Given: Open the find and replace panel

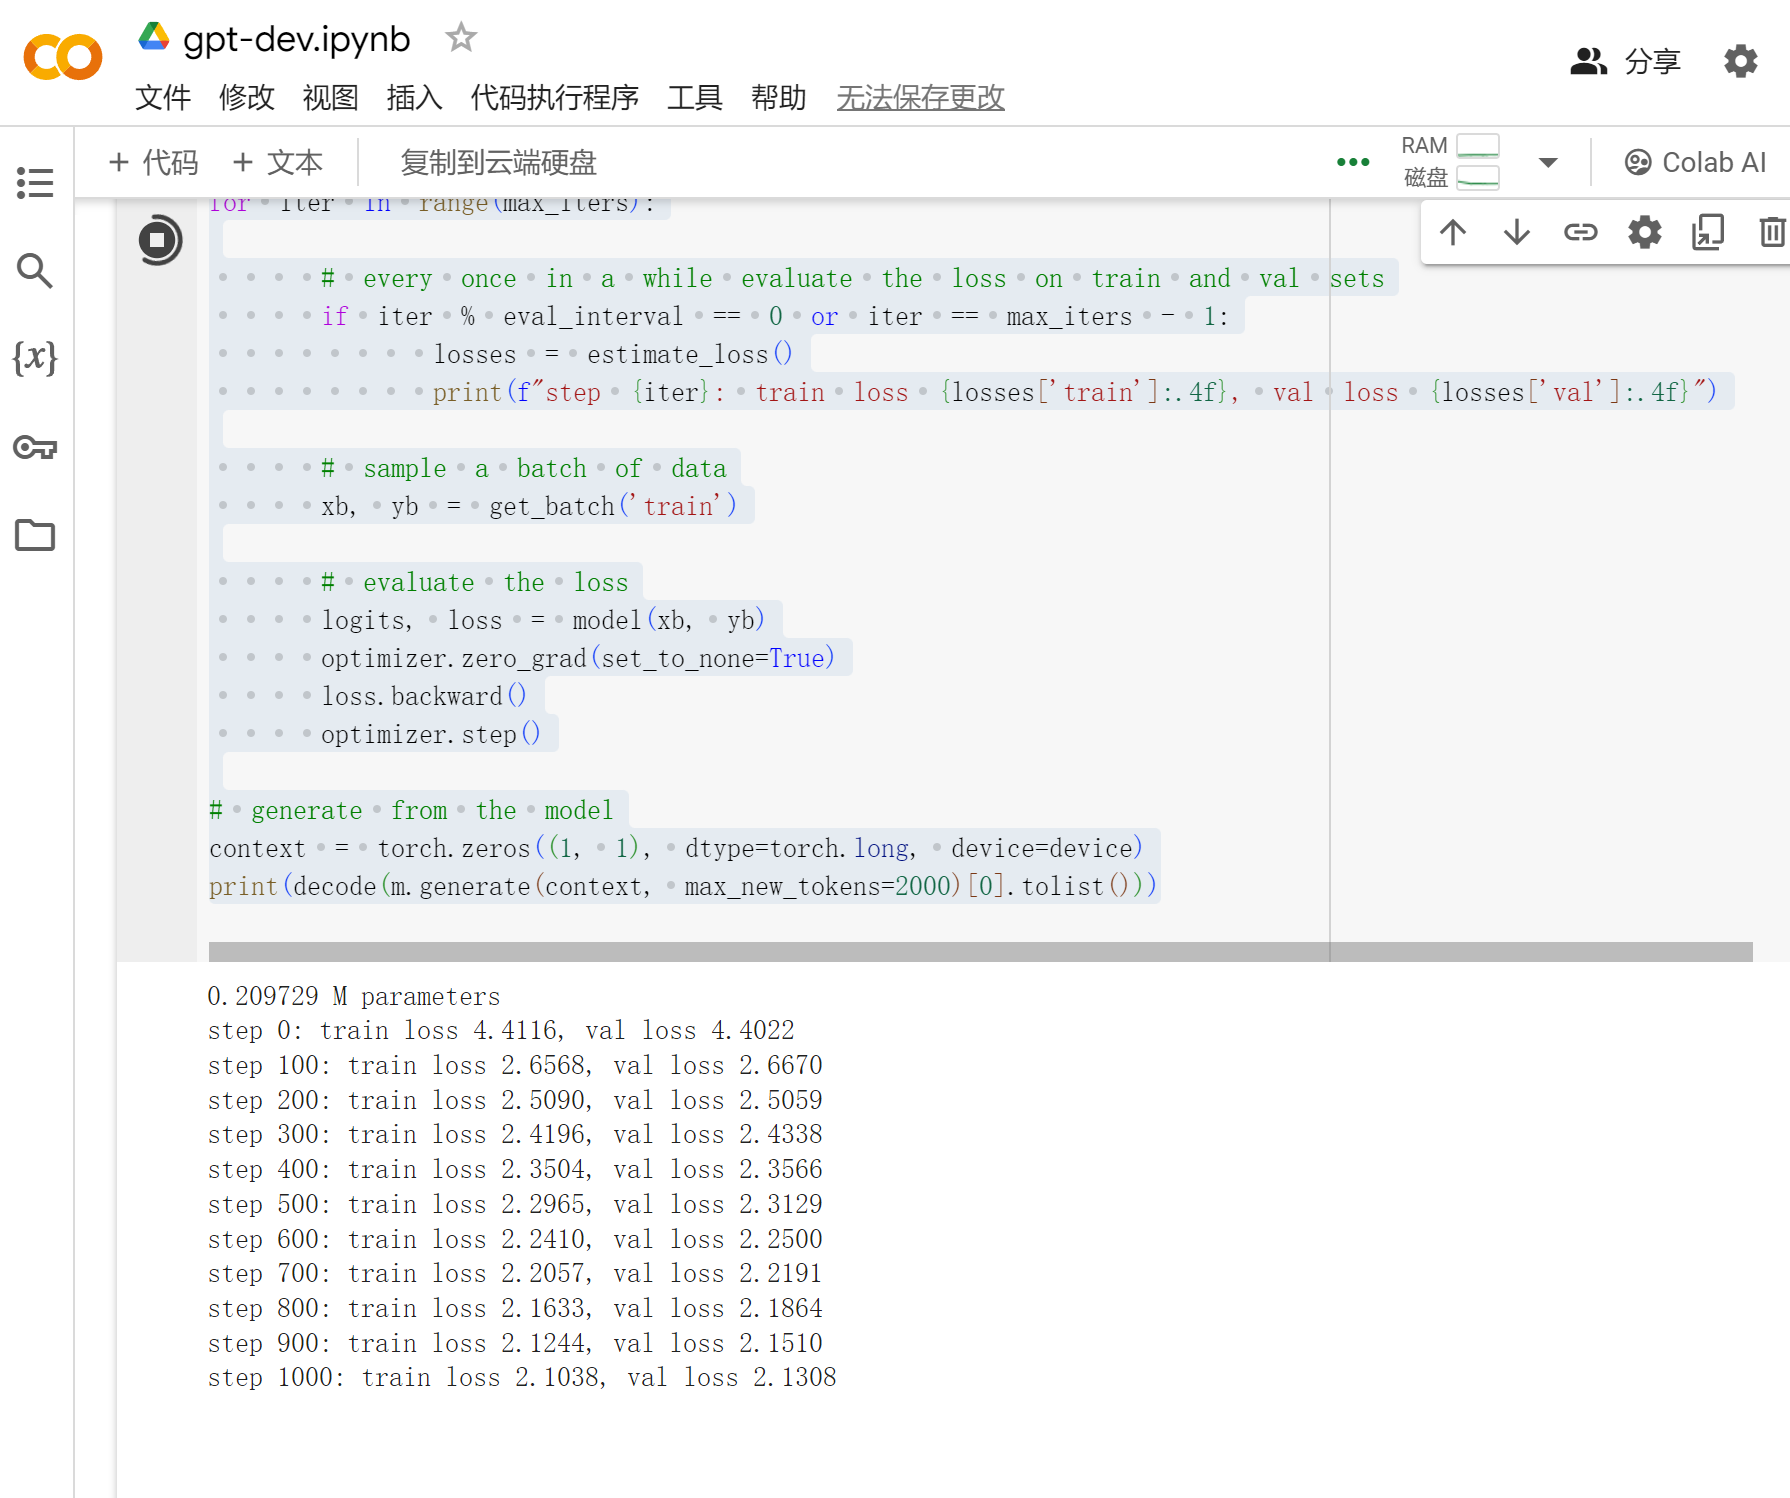Looking at the screenshot, I should [35, 270].
